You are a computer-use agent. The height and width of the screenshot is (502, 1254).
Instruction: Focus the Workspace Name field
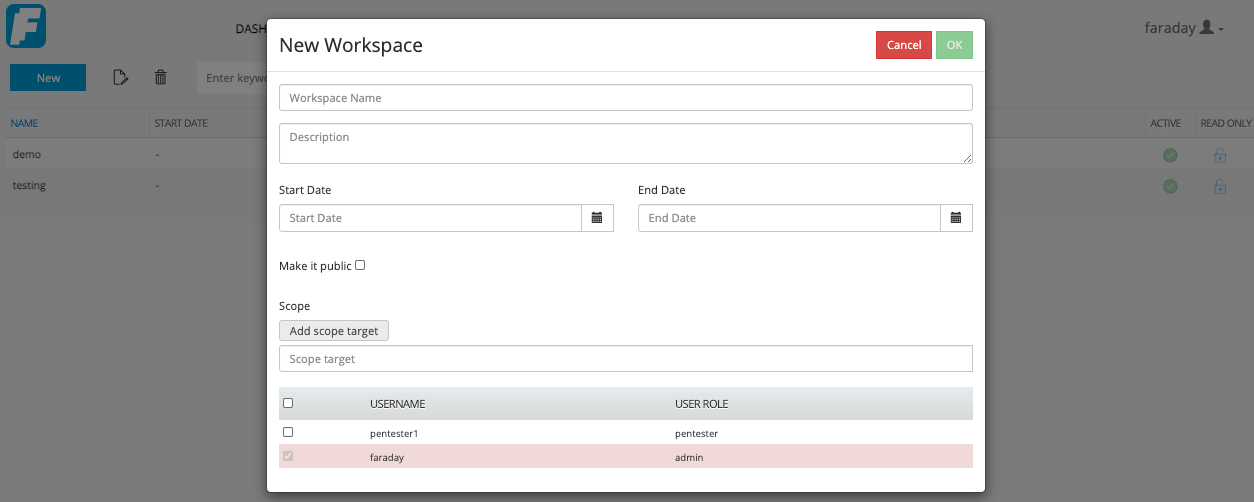point(625,98)
